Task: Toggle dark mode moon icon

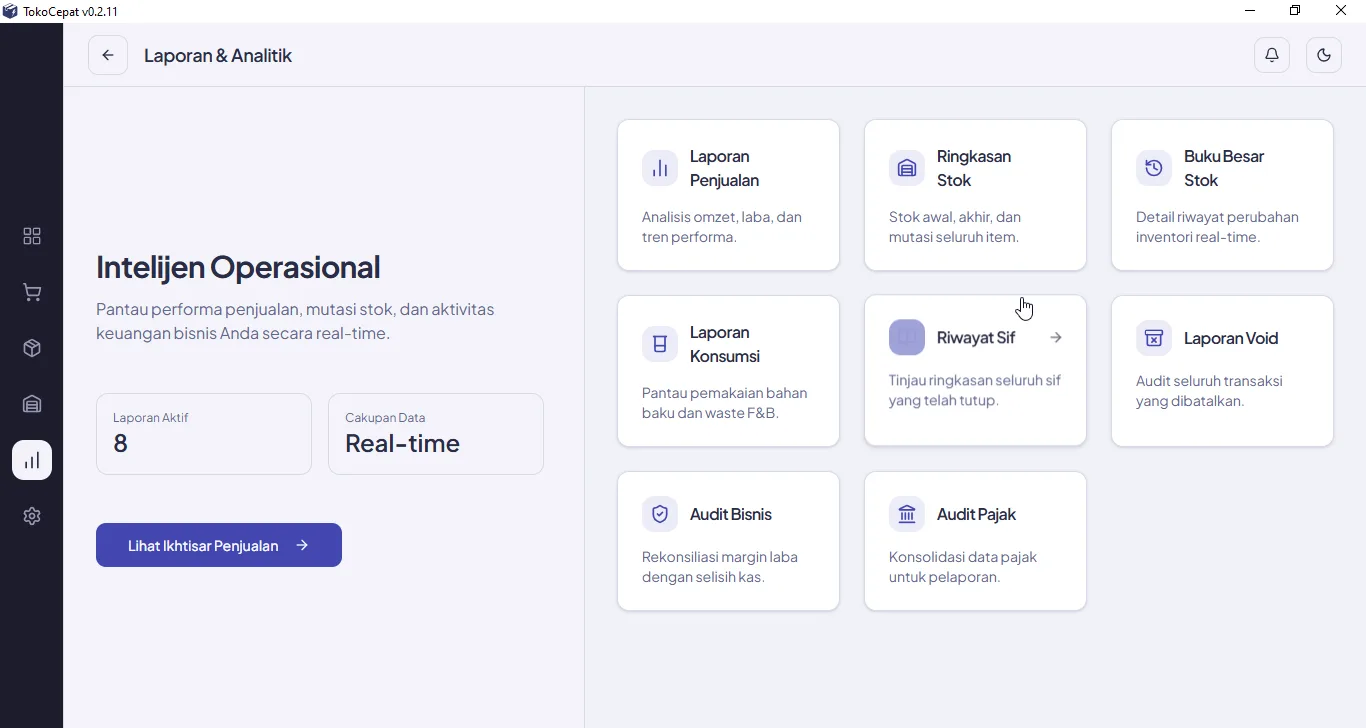Action: (1324, 55)
